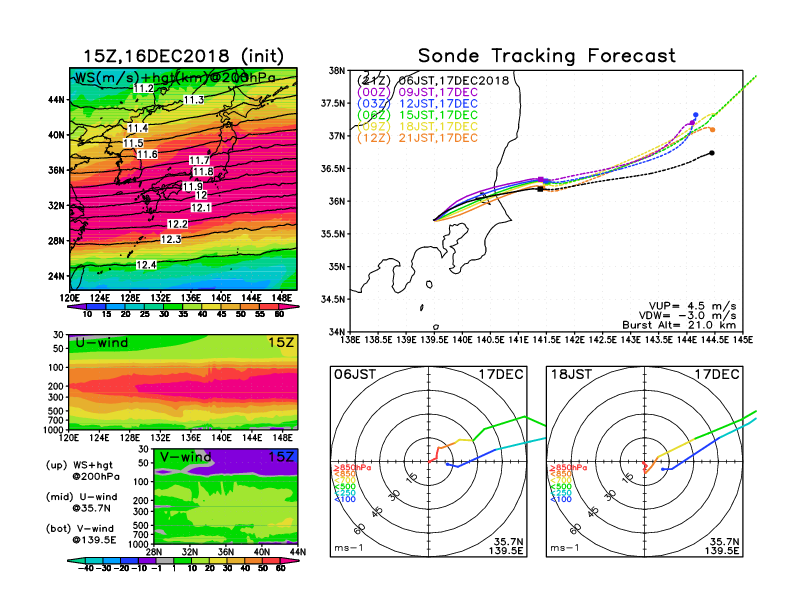Click the "(up) WS+hgt @200hPa" caption
The height and width of the screenshot is (612, 792).
82,470
